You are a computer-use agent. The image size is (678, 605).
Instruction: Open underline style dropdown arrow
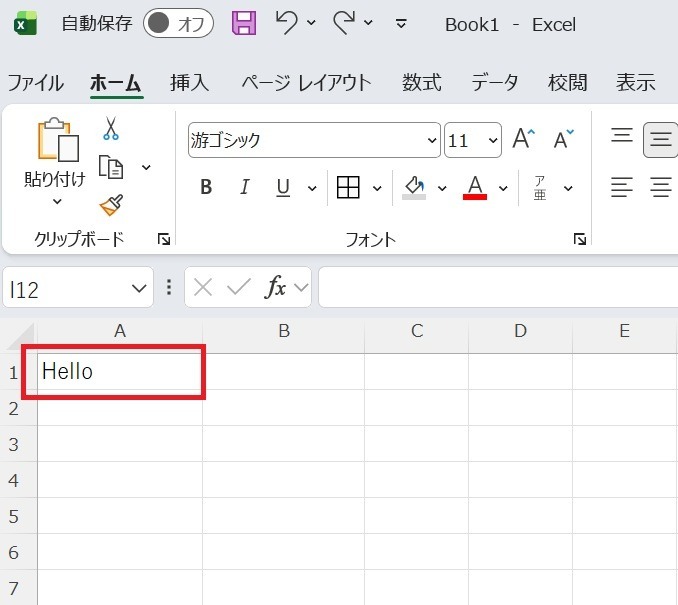click(x=312, y=188)
